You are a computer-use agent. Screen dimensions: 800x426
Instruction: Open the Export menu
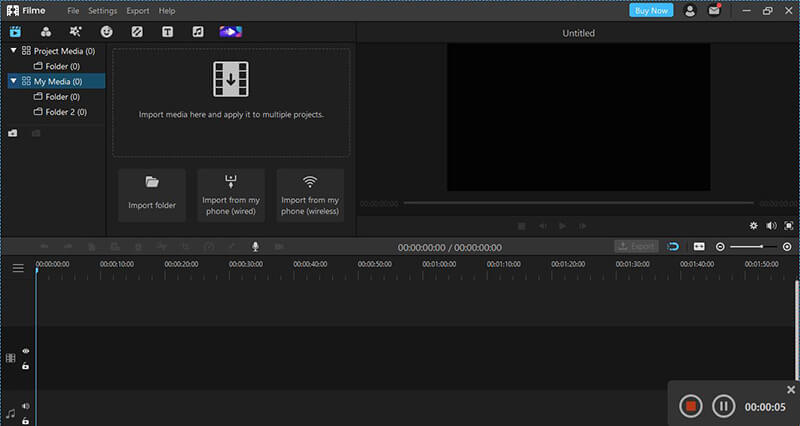coord(138,11)
